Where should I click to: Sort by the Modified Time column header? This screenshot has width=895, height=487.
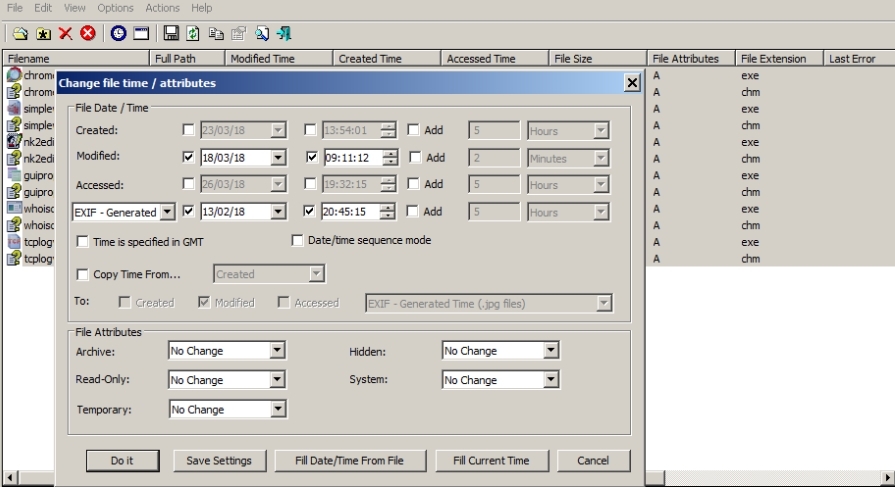point(278,58)
